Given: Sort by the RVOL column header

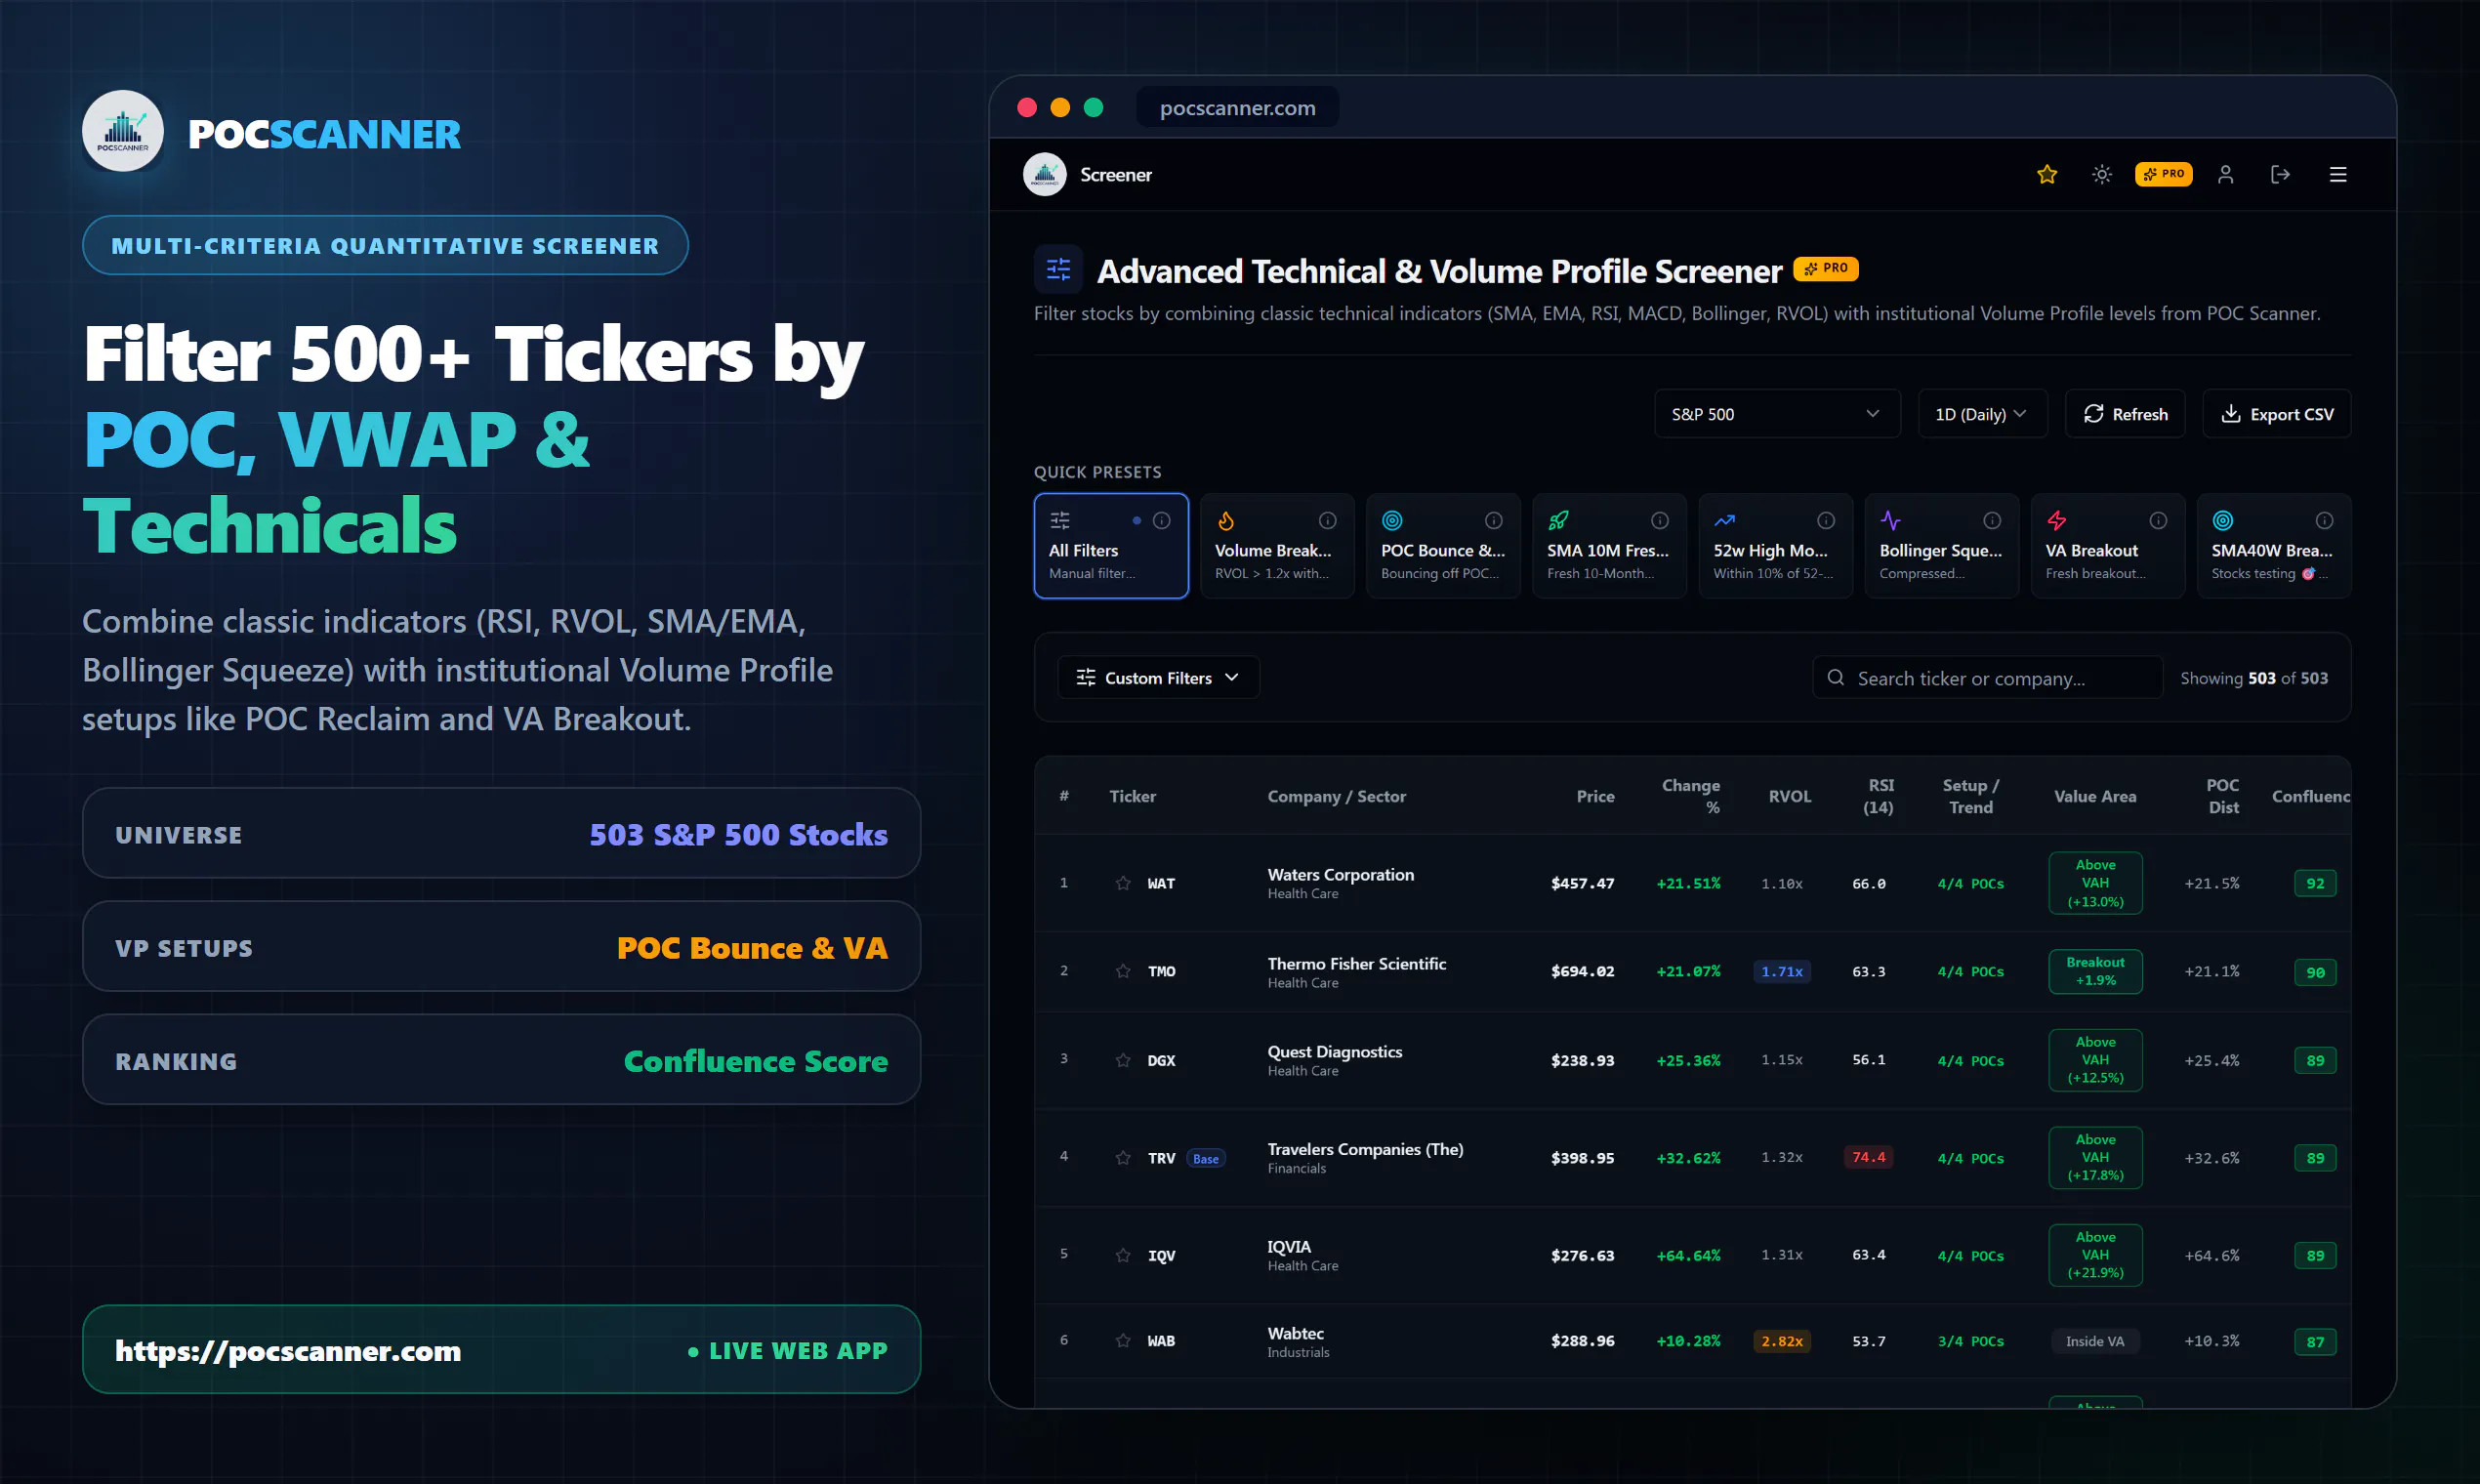Looking at the screenshot, I should click(1789, 796).
